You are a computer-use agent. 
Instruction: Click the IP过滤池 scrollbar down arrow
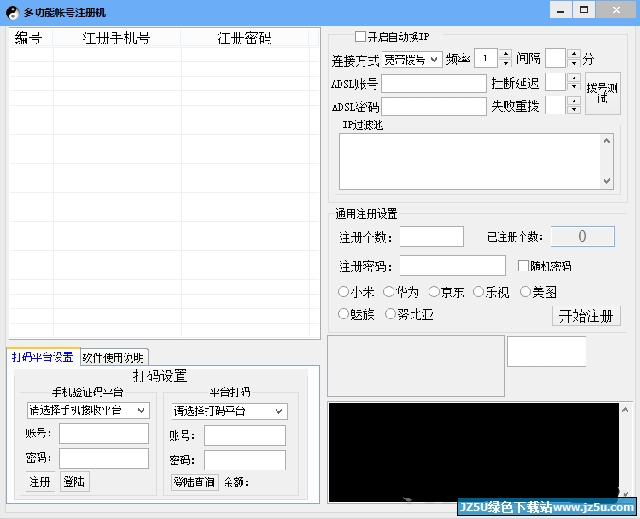(x=607, y=181)
